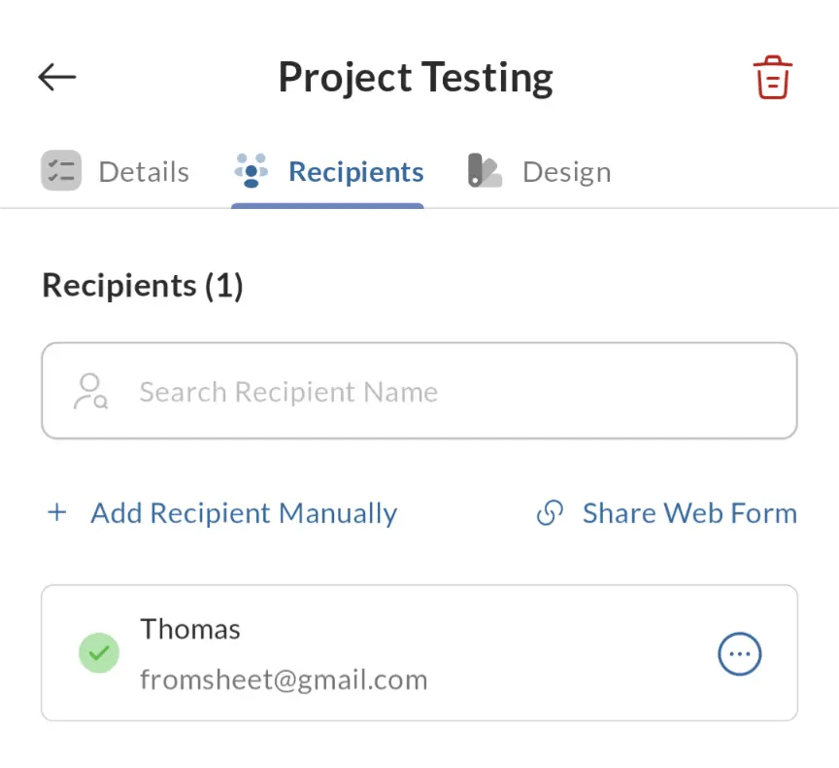
Task: Click the fromsheet@gmail.com email address
Action: (x=284, y=680)
